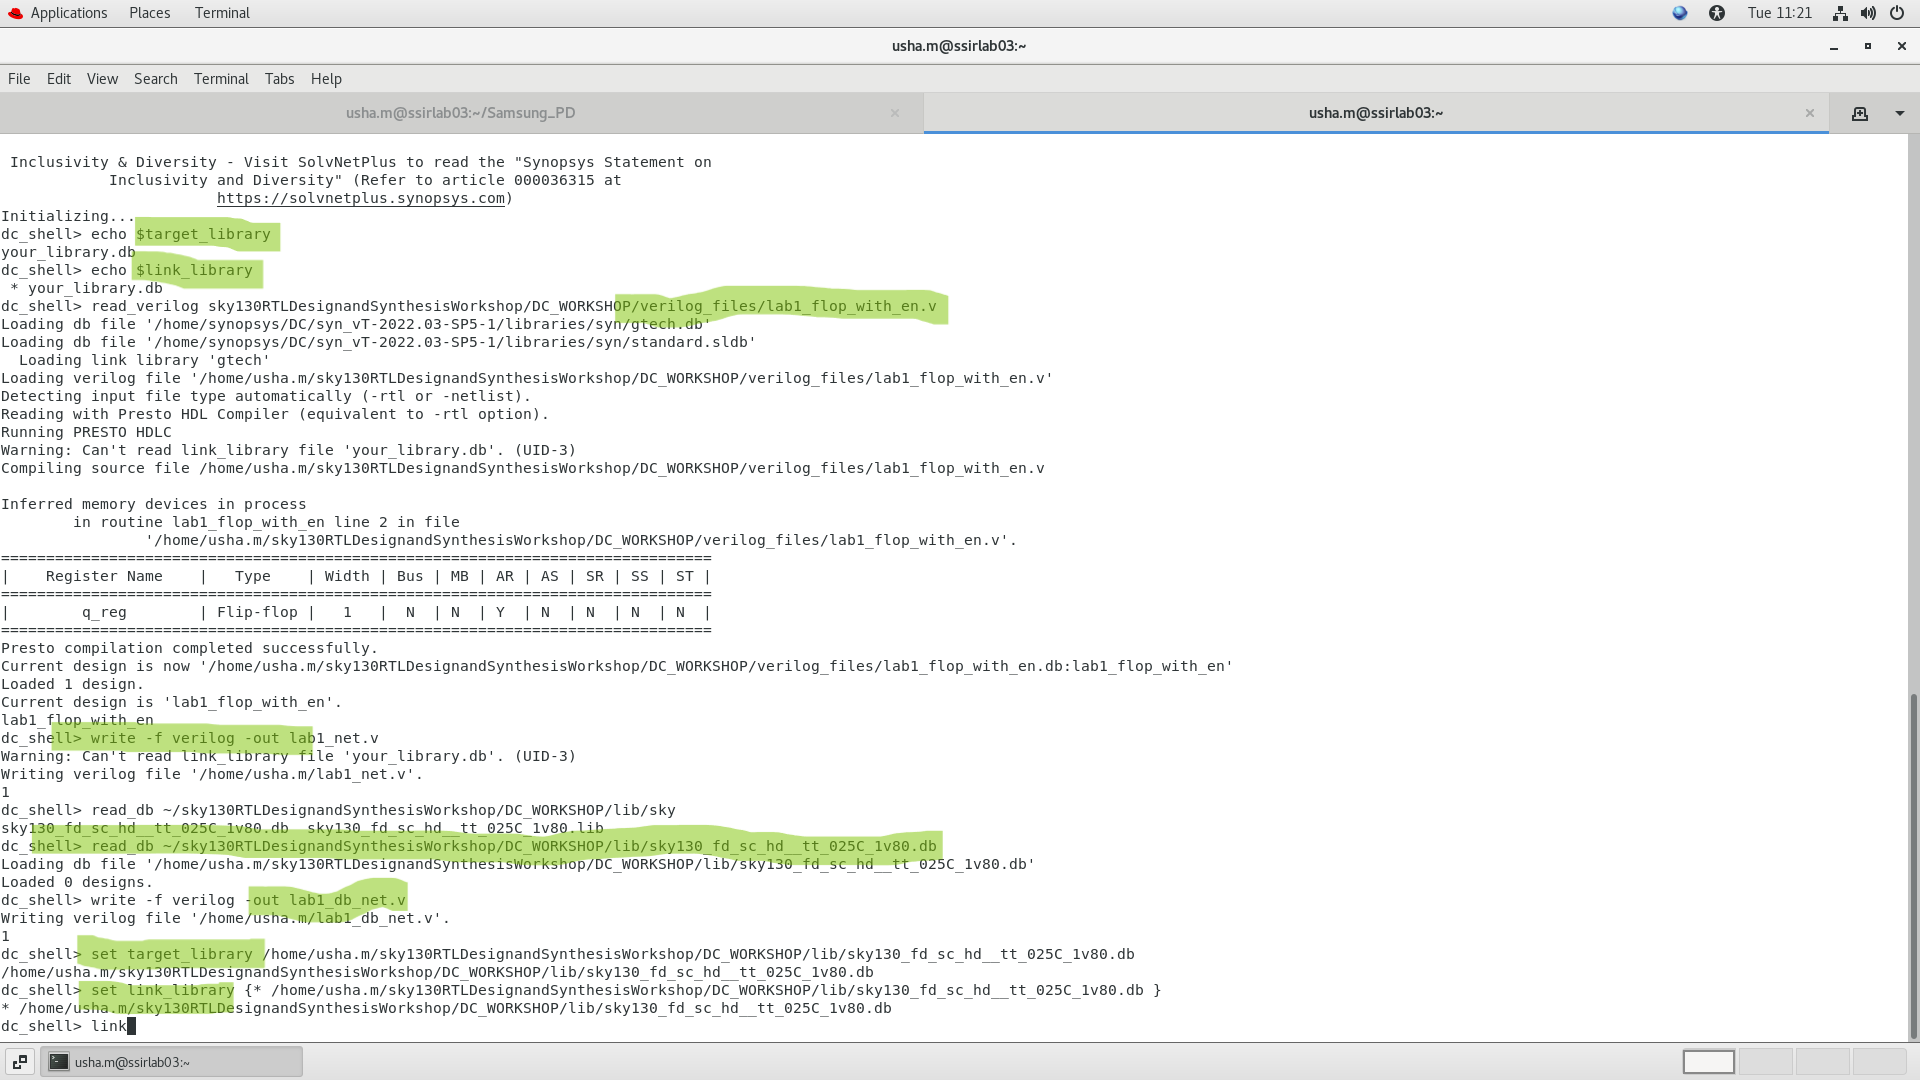Click the solvnetplus.synopsys.com link
The height and width of the screenshot is (1080, 1920).
click(x=360, y=198)
